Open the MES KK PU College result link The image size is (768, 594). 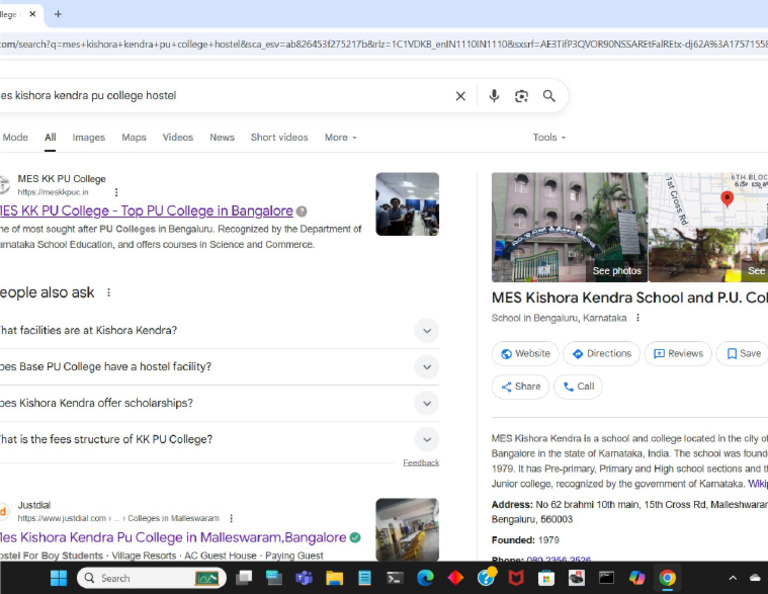(147, 211)
